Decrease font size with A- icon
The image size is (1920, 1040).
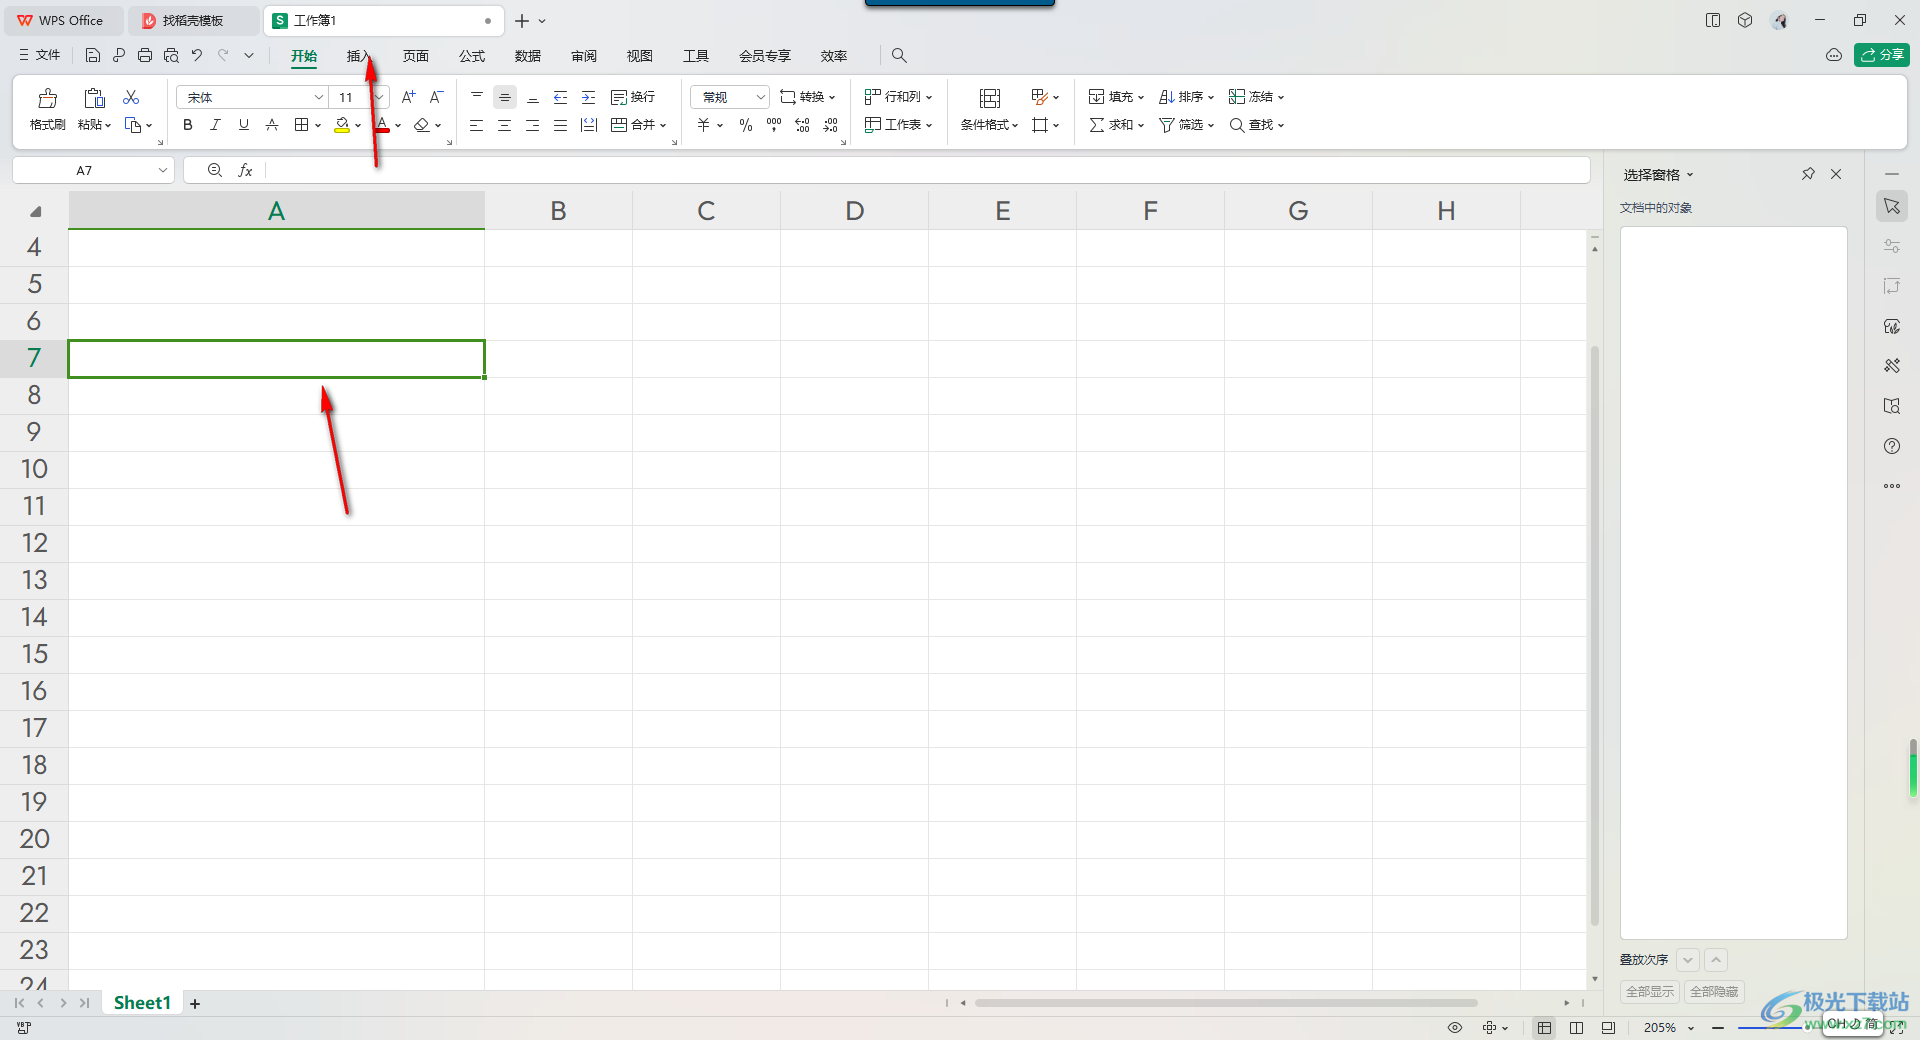pos(436,97)
